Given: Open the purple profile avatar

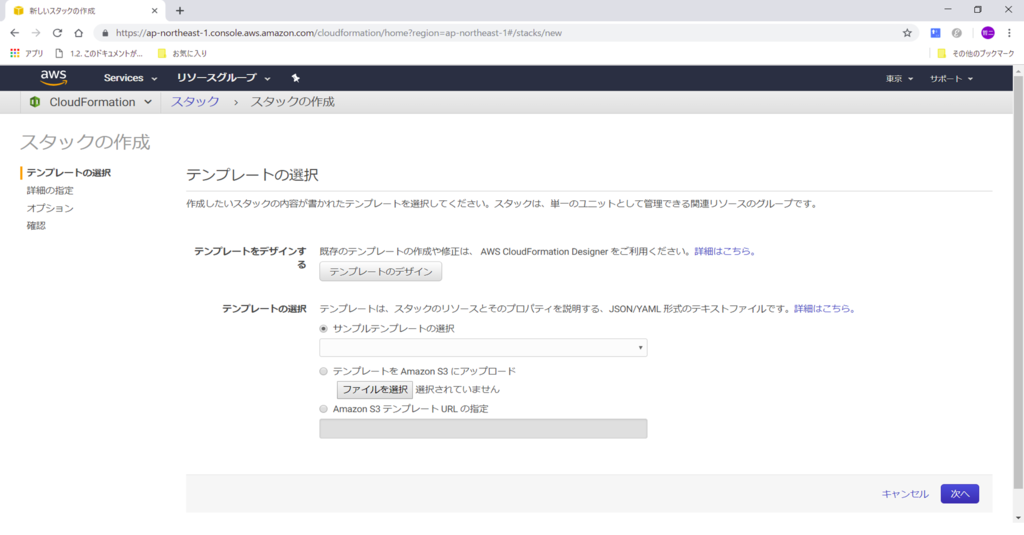Looking at the screenshot, I should (x=987, y=33).
